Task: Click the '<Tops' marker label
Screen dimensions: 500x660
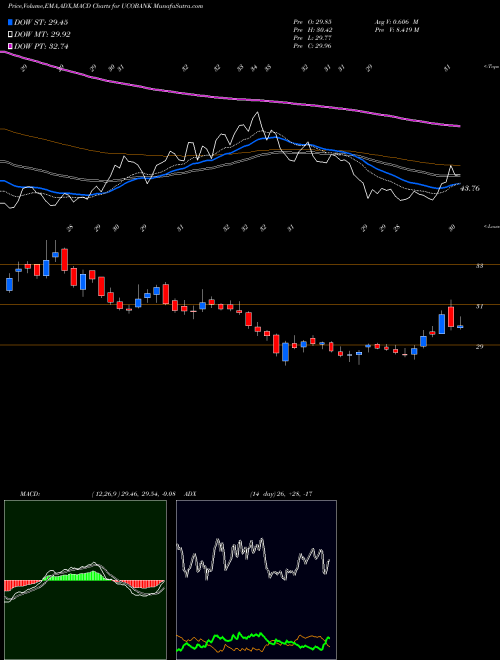Action: pos(491,67)
